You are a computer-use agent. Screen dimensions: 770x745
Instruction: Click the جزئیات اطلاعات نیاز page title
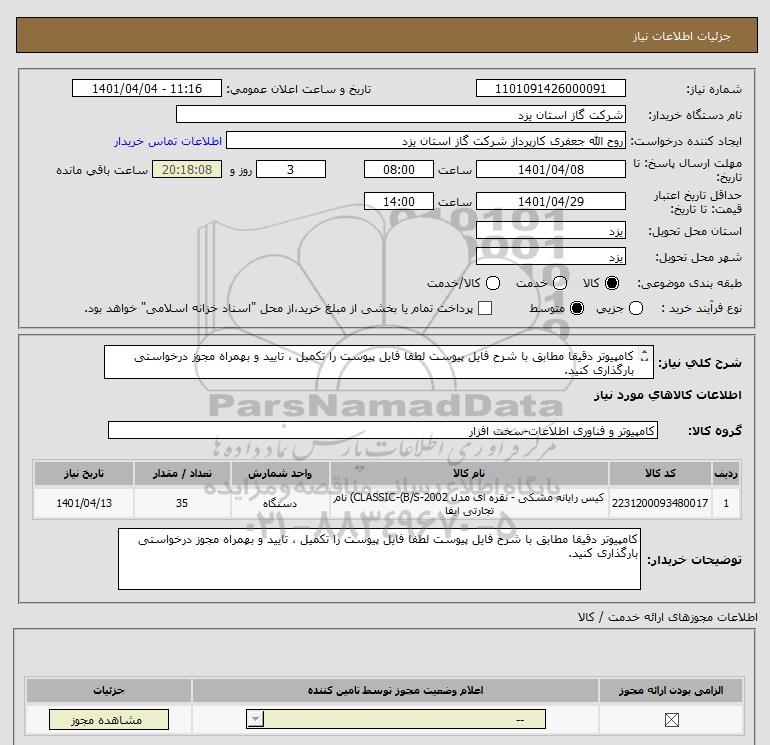(682, 36)
